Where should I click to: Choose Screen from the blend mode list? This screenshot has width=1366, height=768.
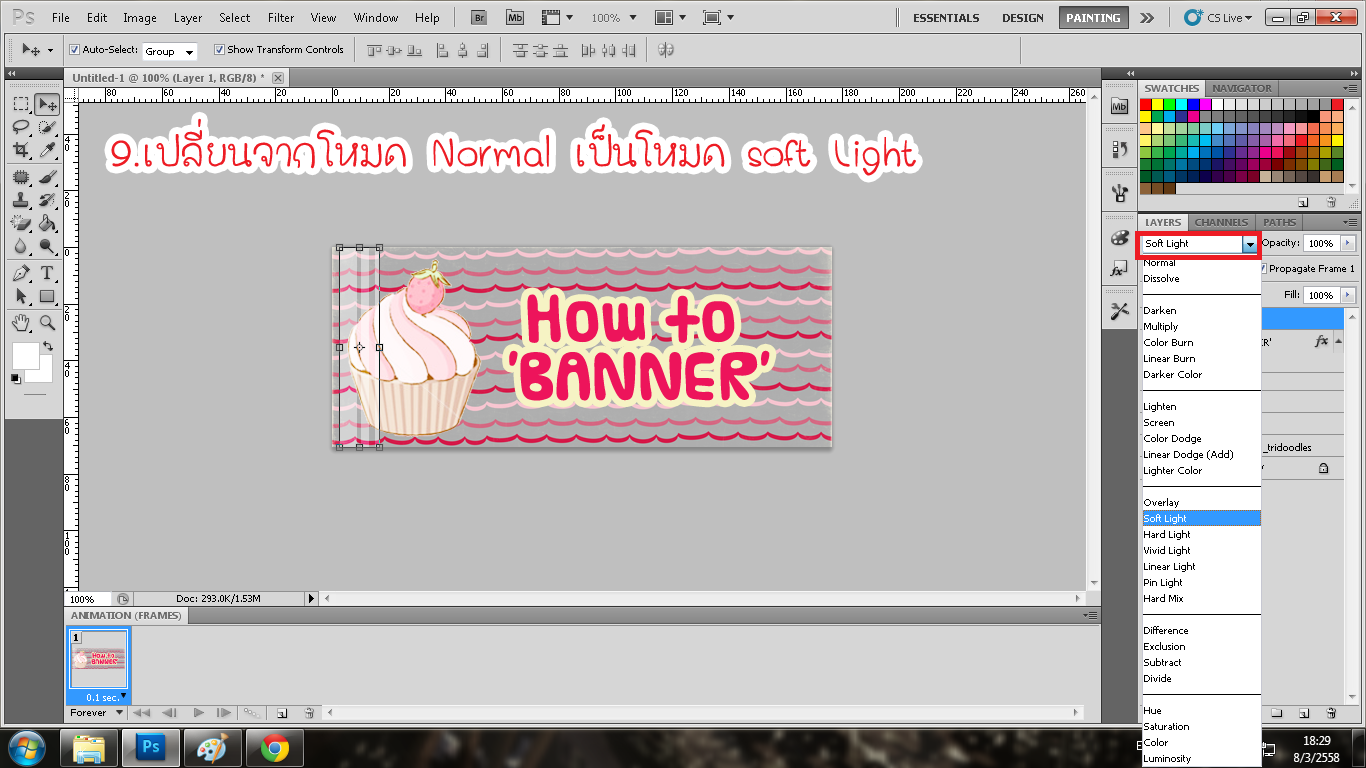point(1201,423)
